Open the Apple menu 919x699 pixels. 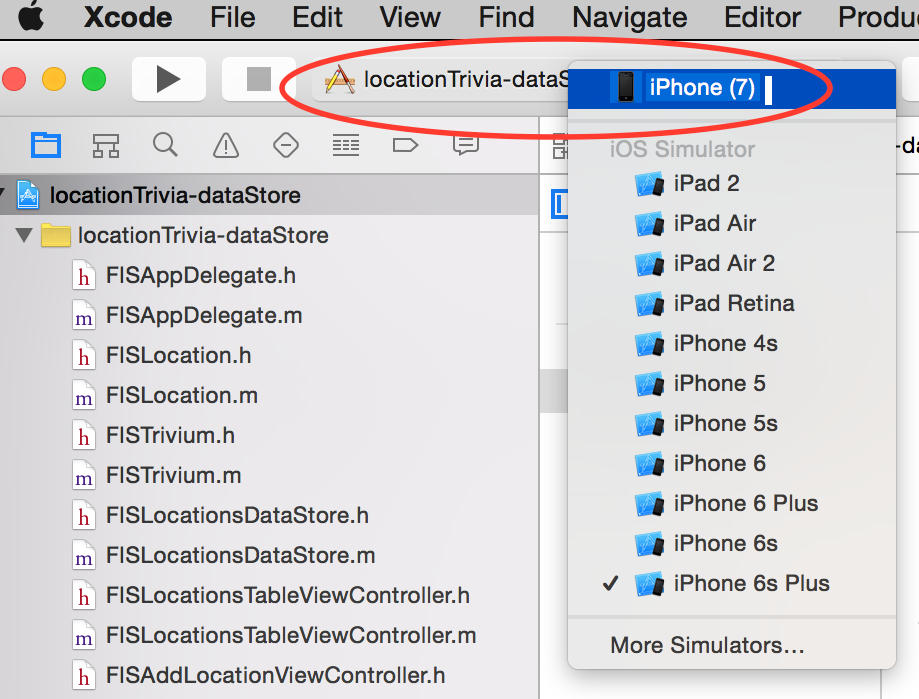click(x=32, y=17)
